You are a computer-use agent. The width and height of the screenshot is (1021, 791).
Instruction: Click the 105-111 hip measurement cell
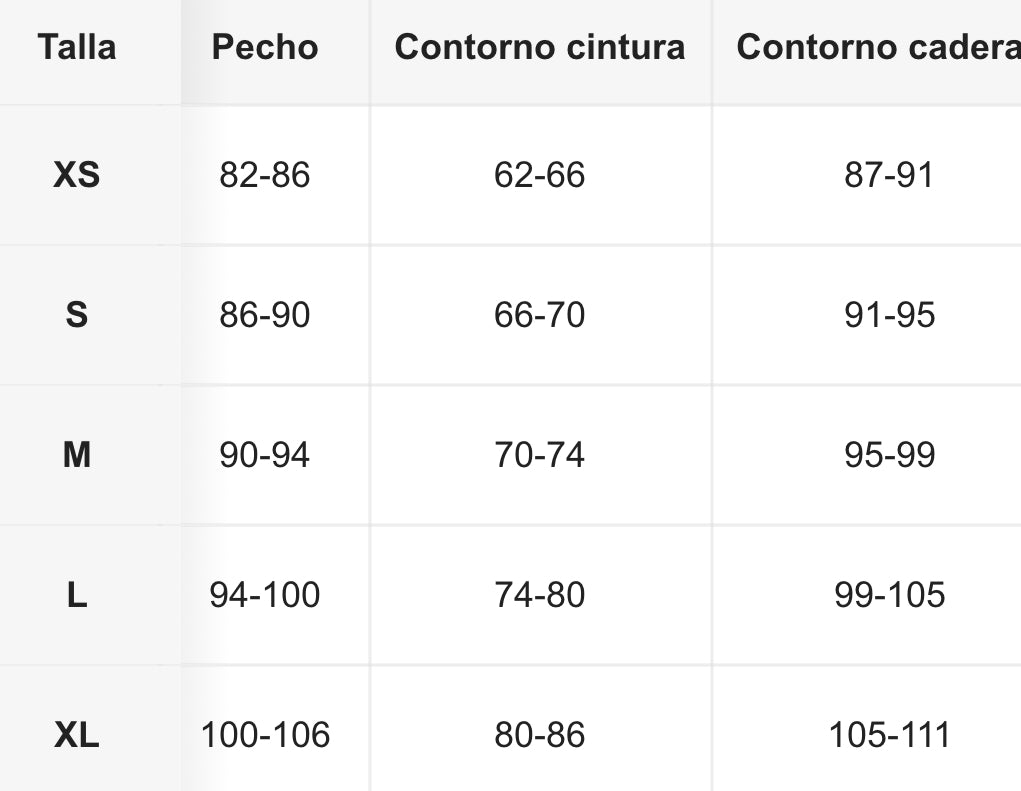(889, 736)
